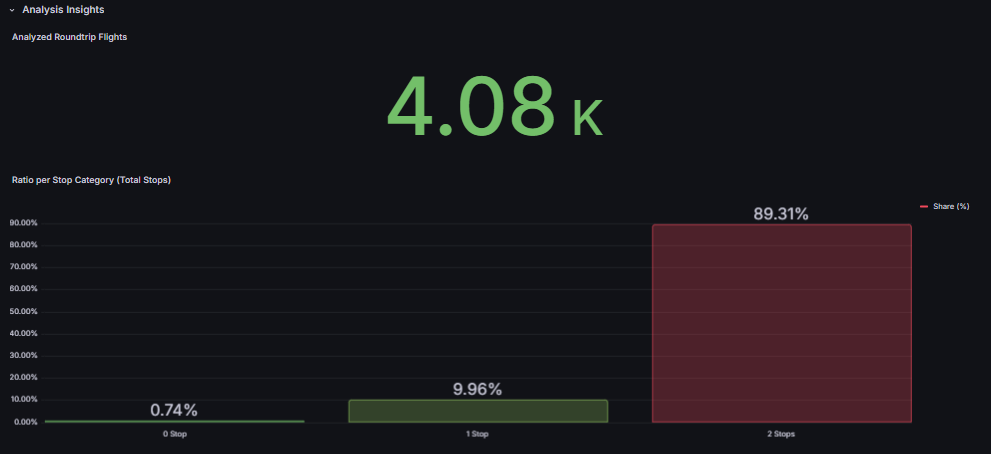This screenshot has width=991, height=454.
Task: Click the 0.00% y-axis tick label
Action: 26,422
